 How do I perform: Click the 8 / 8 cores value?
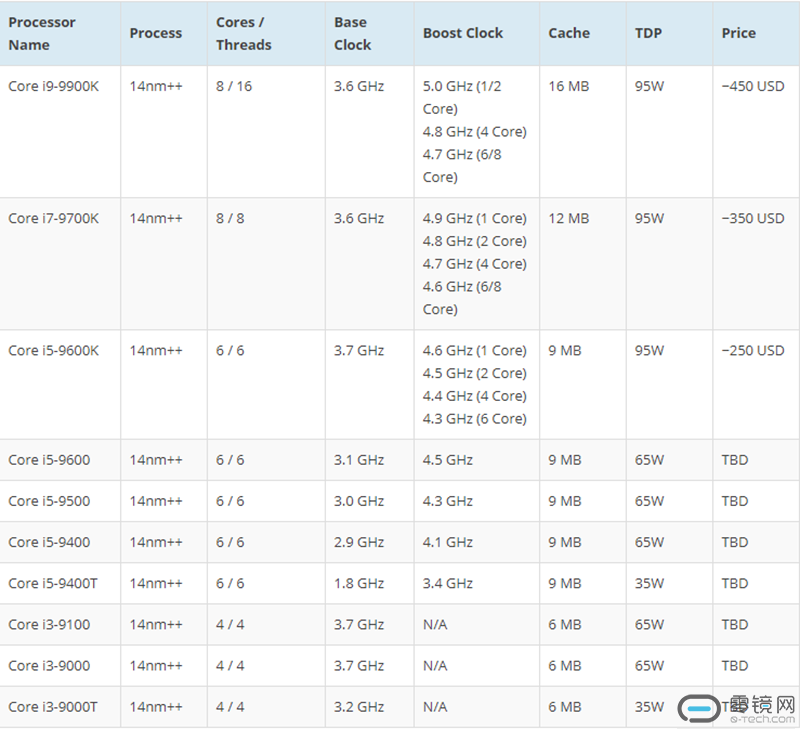(x=230, y=218)
